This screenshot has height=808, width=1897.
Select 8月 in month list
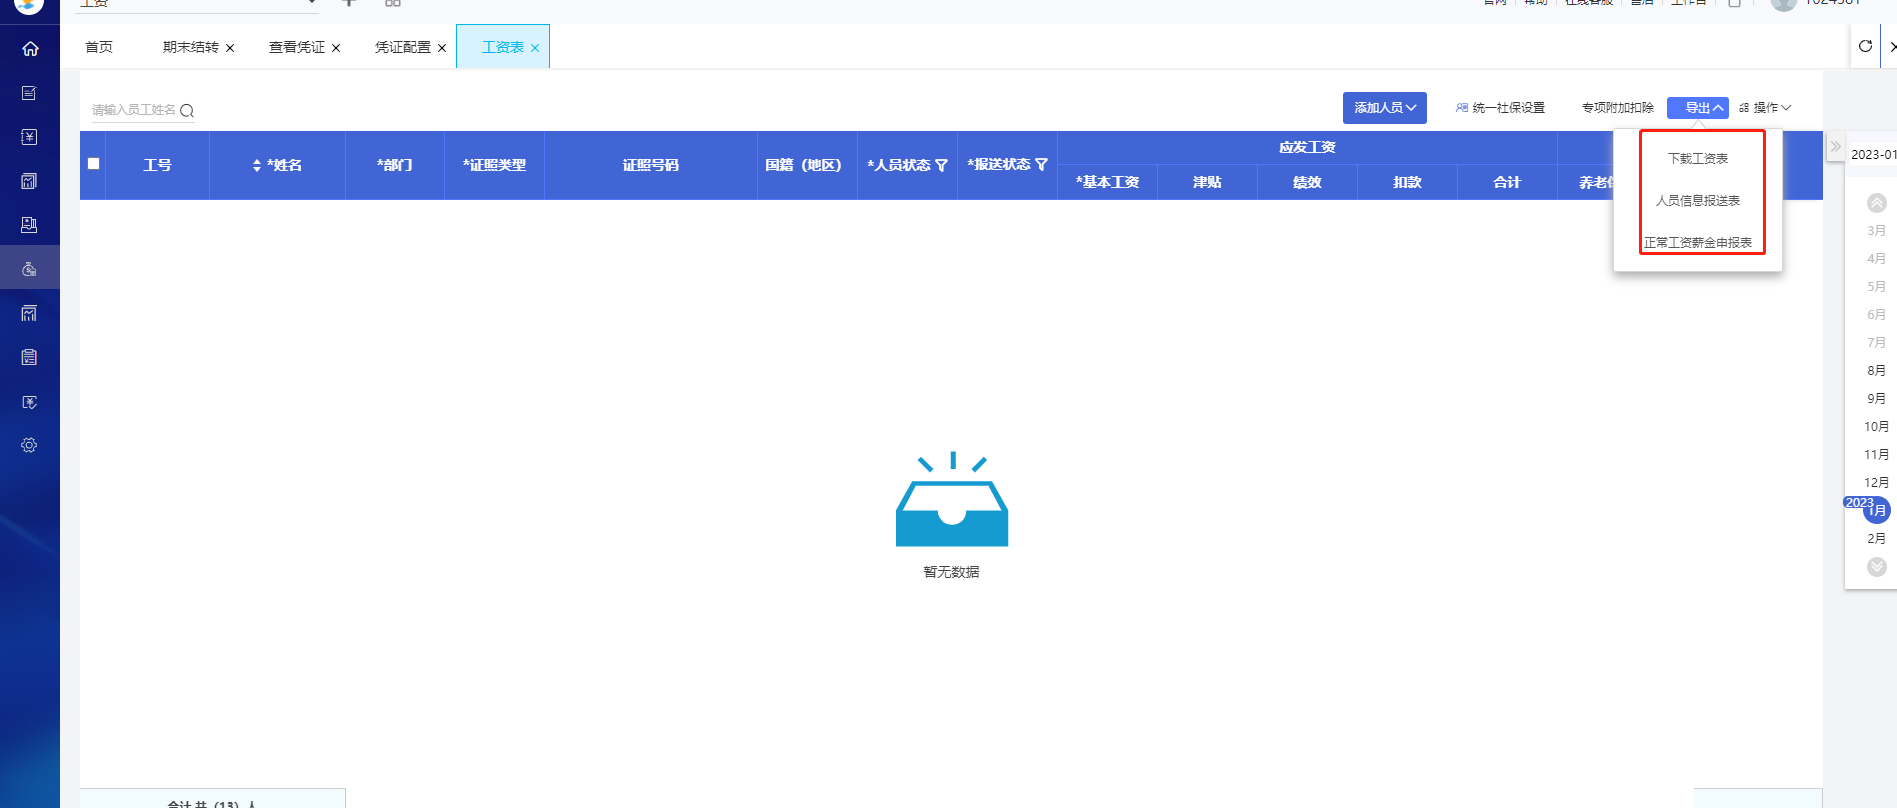(1876, 371)
